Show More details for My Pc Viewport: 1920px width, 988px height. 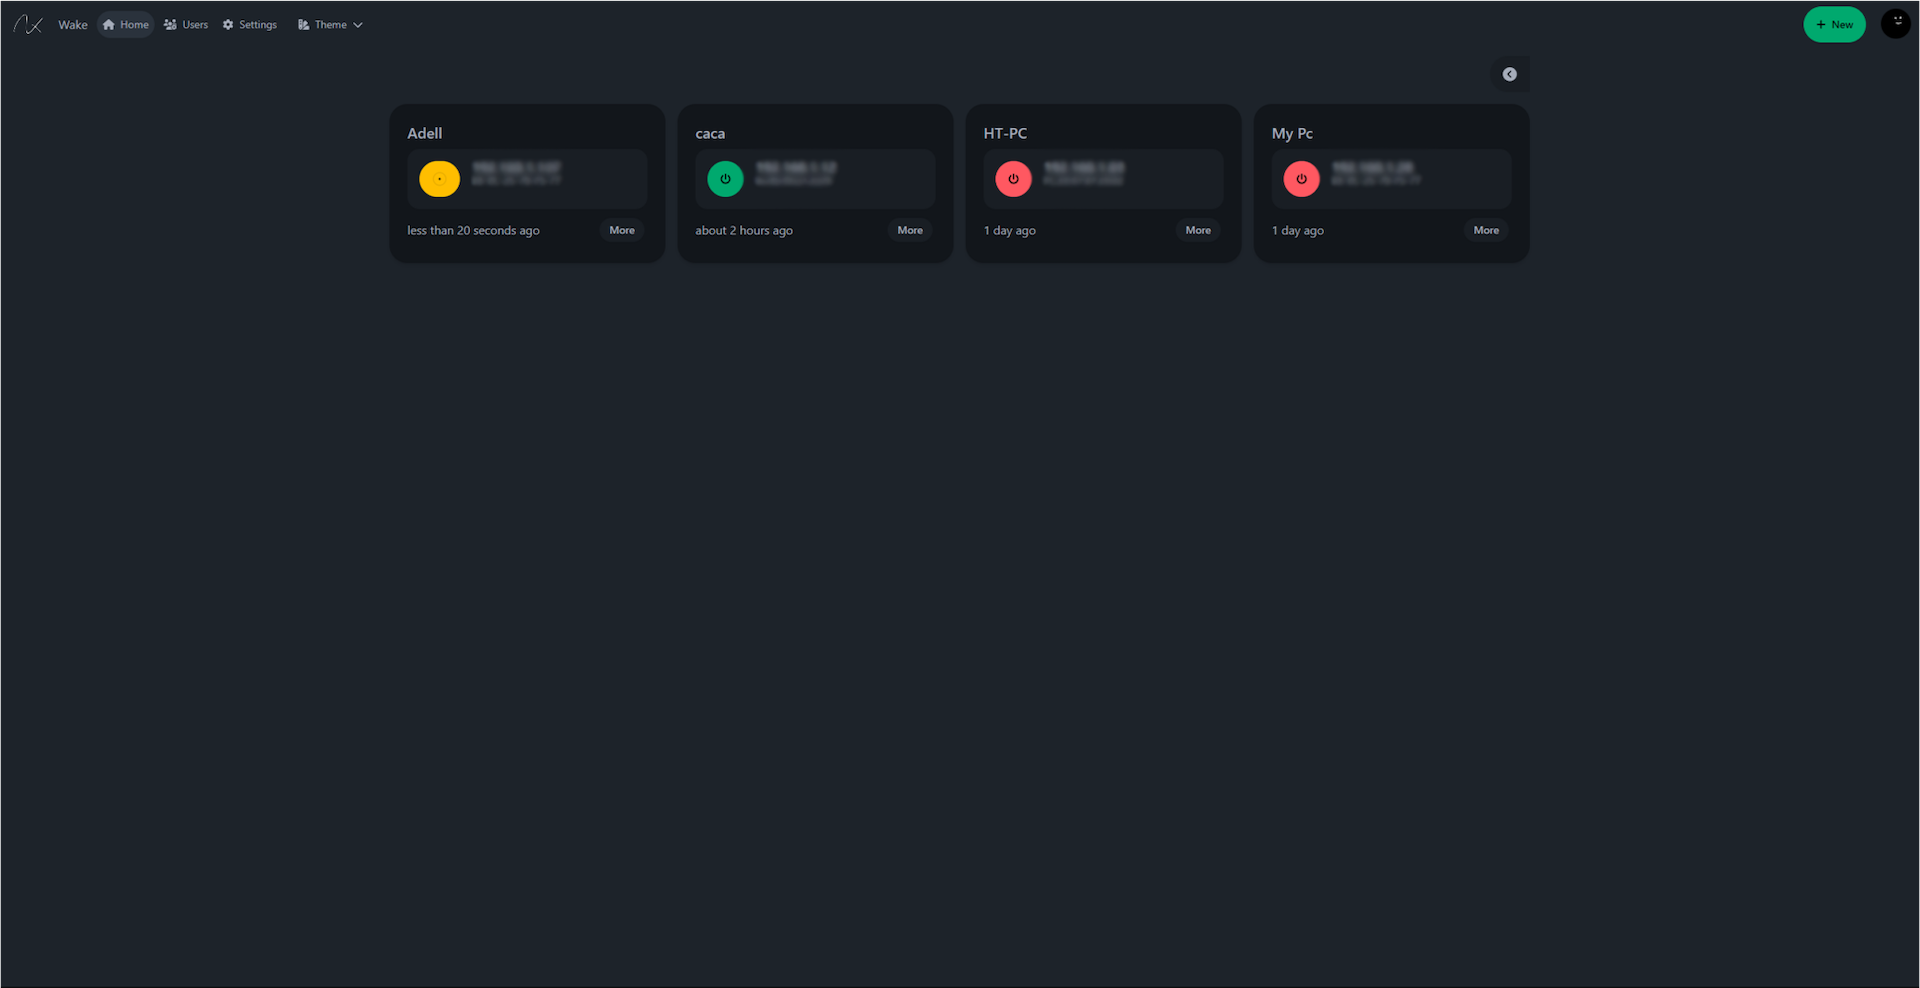coord(1486,230)
